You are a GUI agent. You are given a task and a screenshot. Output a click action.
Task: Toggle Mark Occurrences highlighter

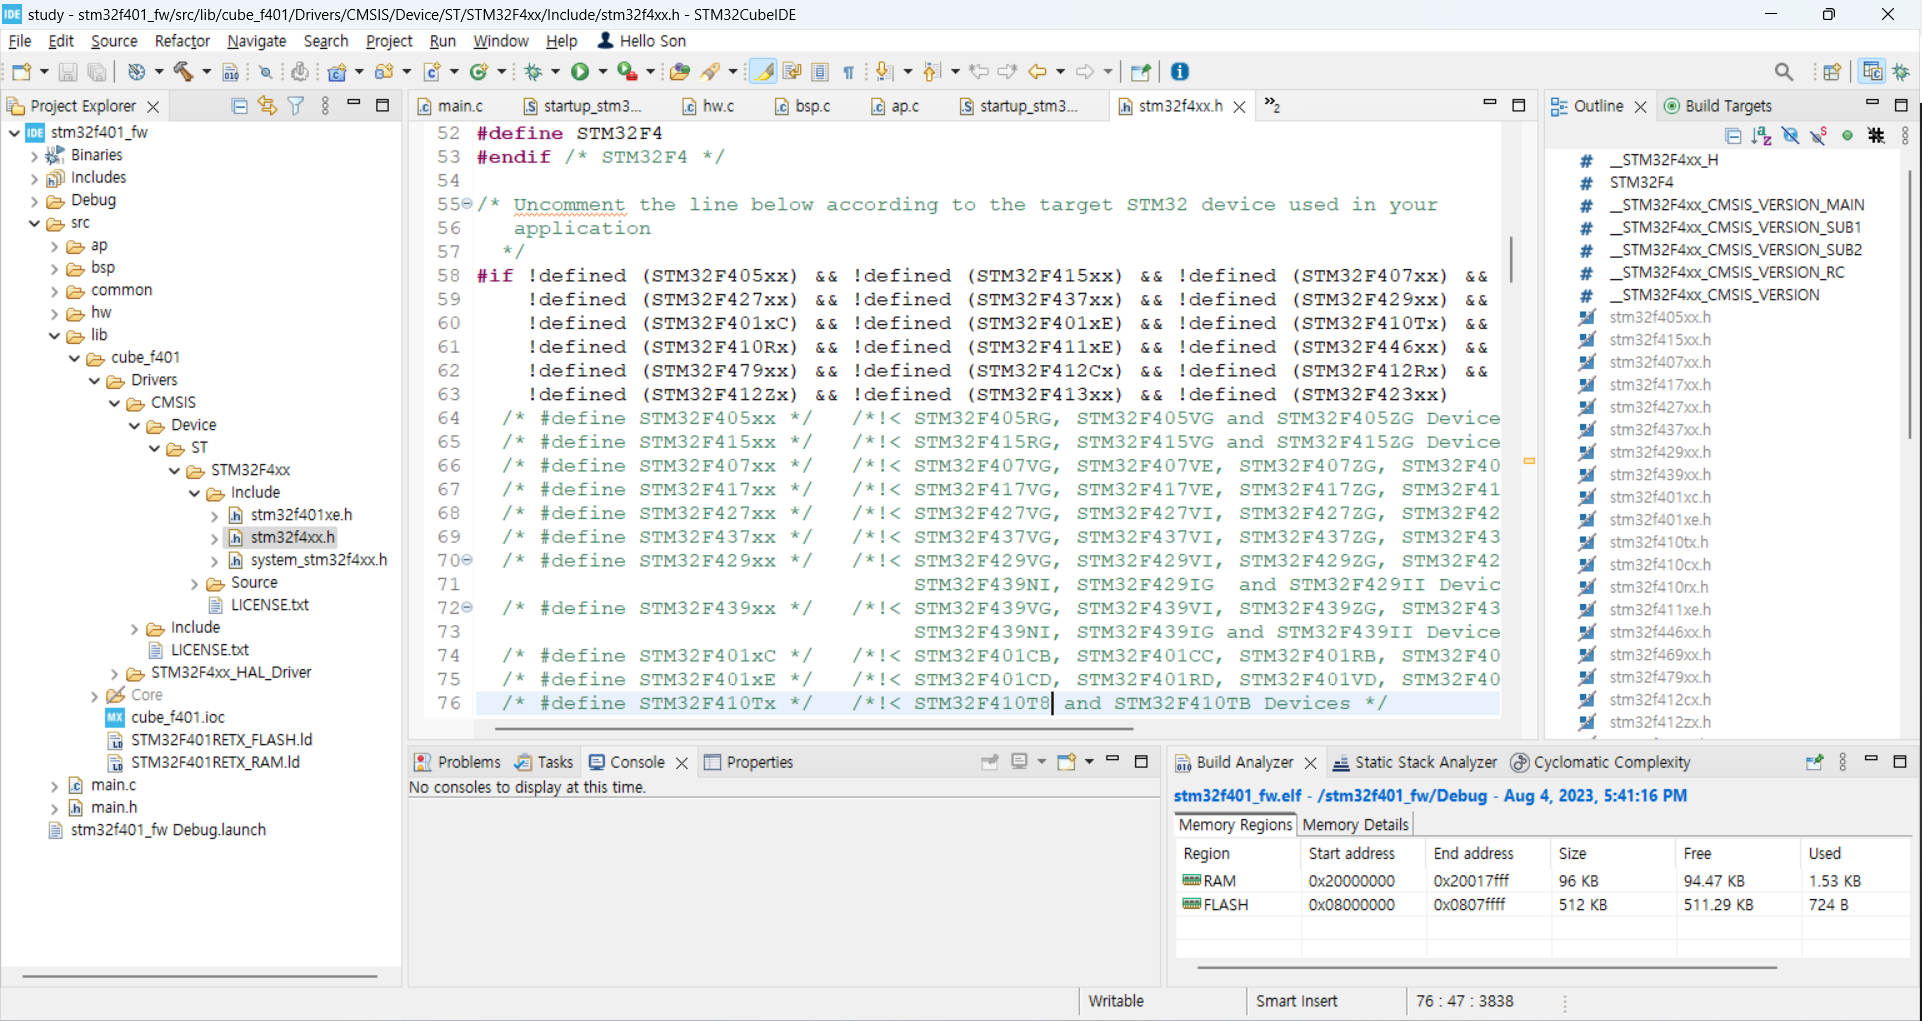pos(763,71)
